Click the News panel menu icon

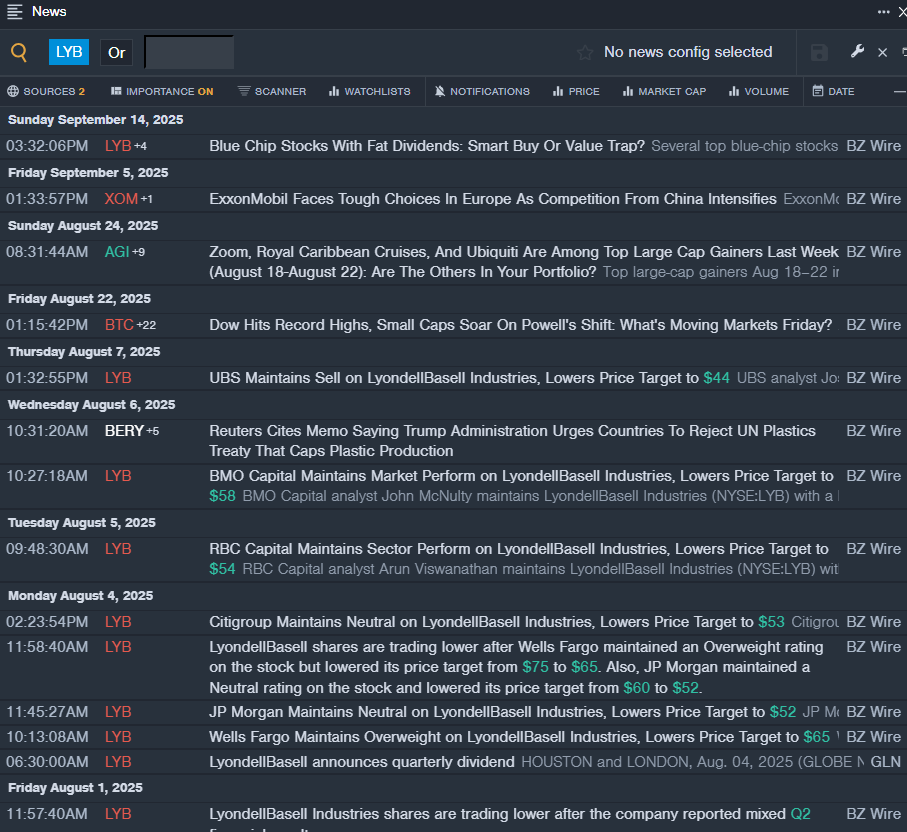click(x=14, y=12)
